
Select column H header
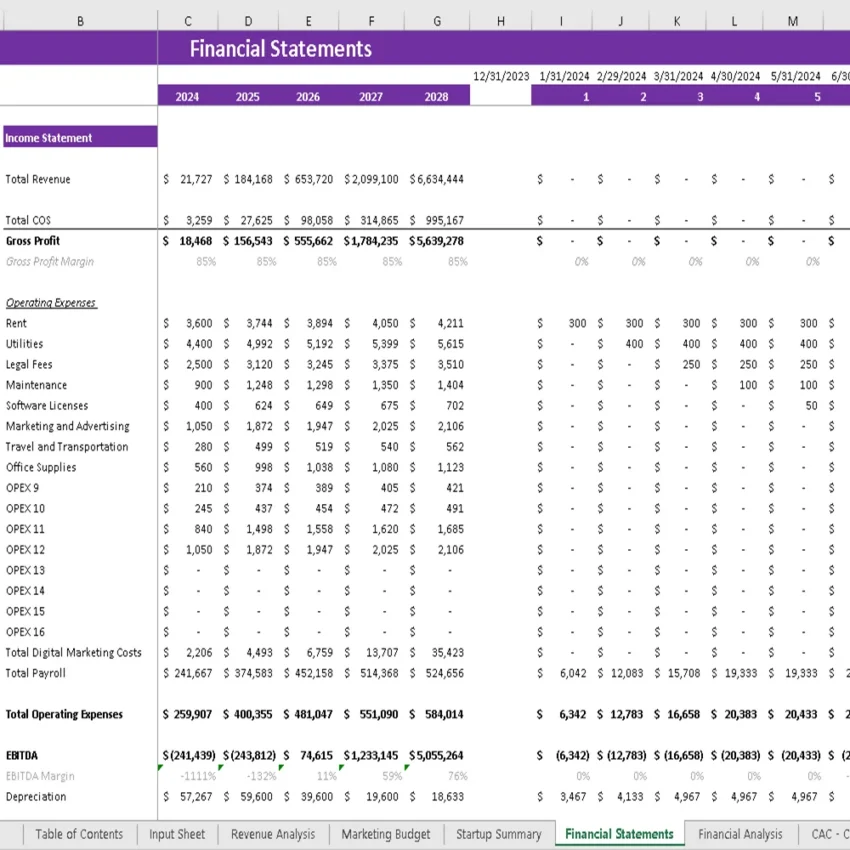(x=500, y=20)
